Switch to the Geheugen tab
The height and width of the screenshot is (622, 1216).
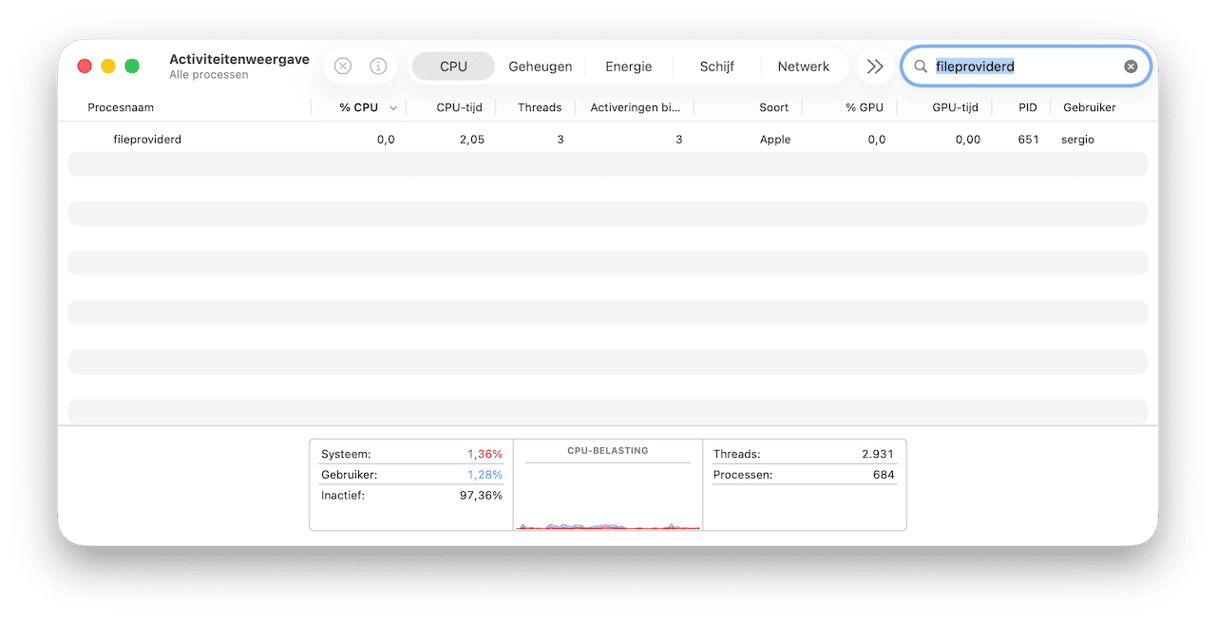(x=540, y=66)
